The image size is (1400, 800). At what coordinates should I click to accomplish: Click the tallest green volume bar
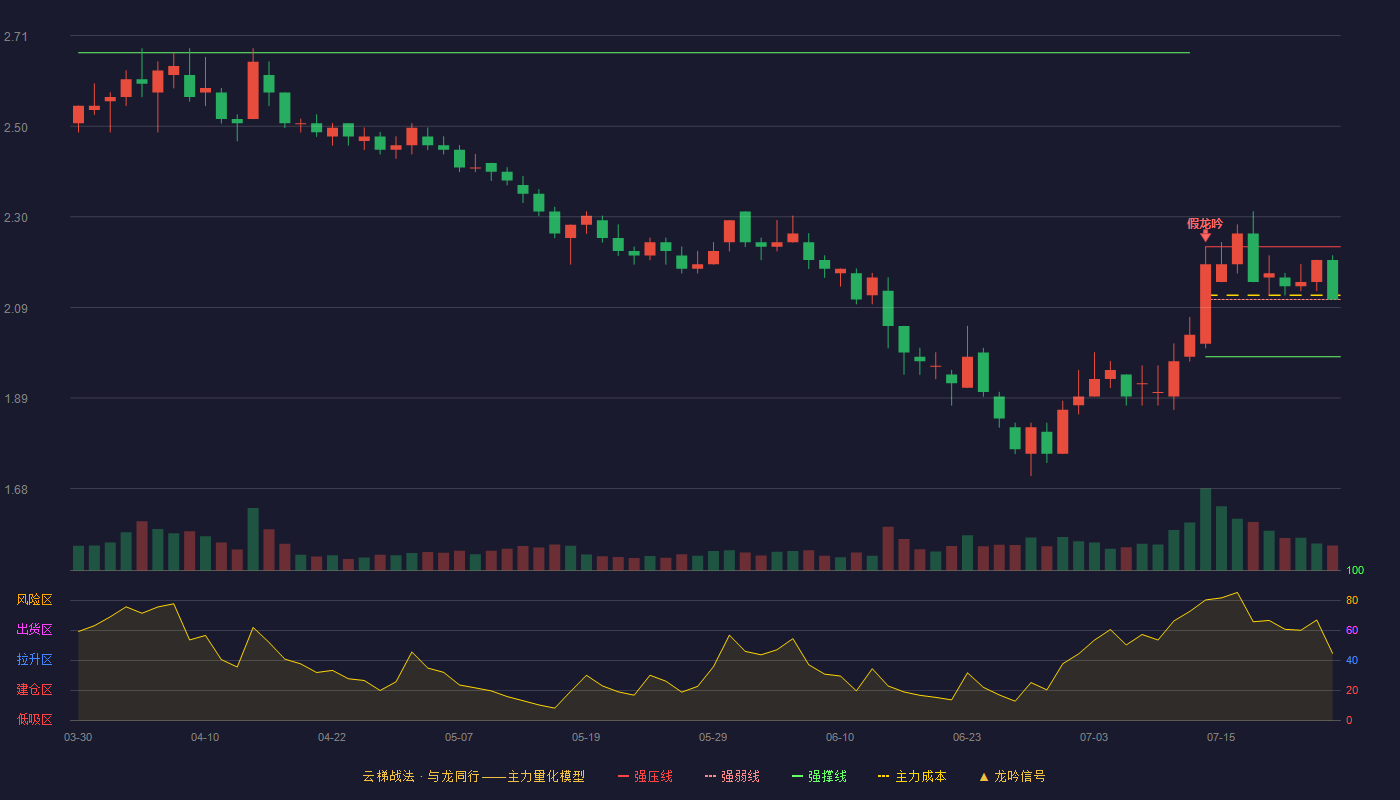(1205, 529)
